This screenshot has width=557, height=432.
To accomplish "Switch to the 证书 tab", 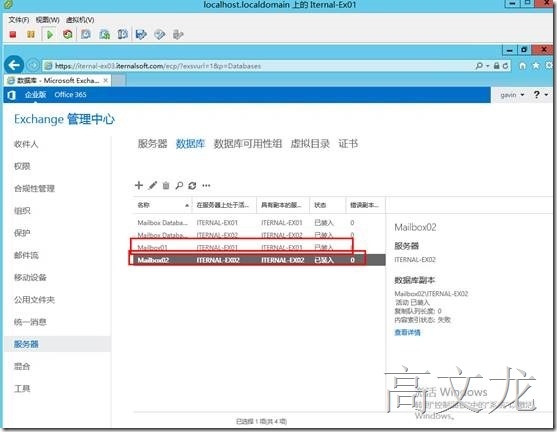I will [348, 144].
